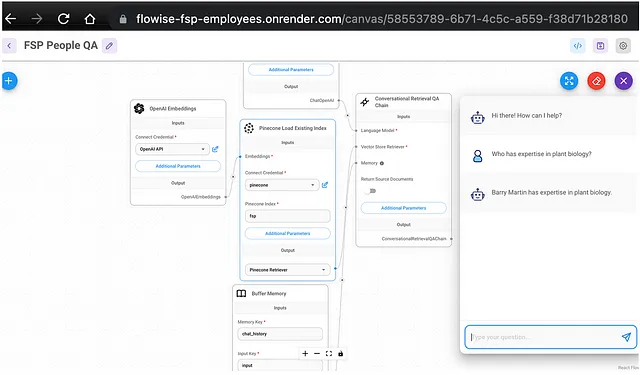Screen dimensions: 640x375
Task: Select the Buffer Memory node icon
Action: point(242,294)
